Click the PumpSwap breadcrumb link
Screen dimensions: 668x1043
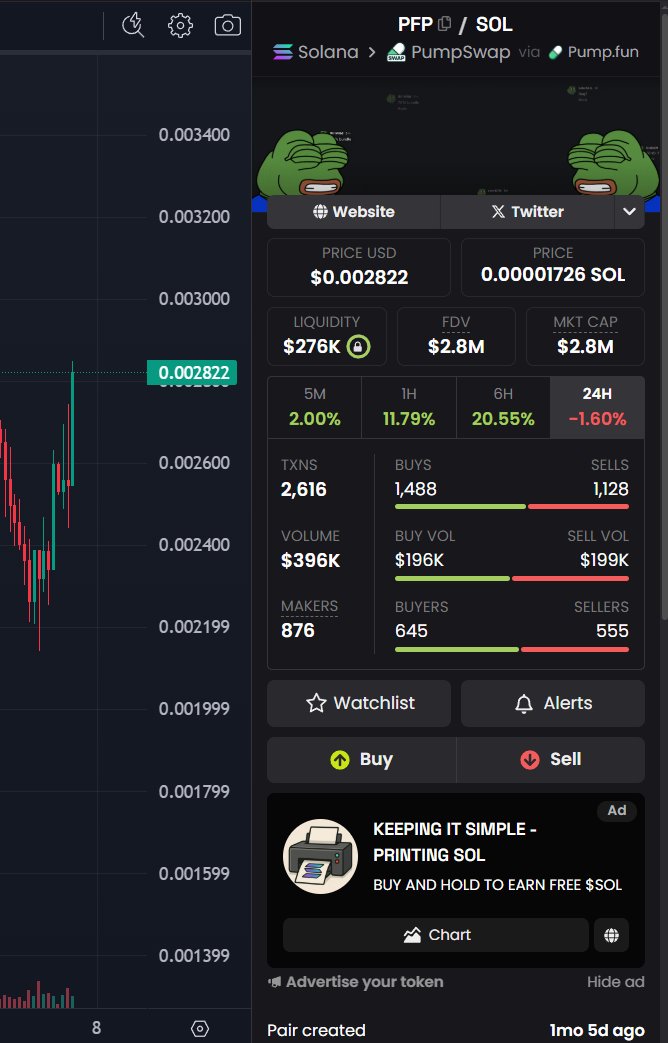point(448,52)
